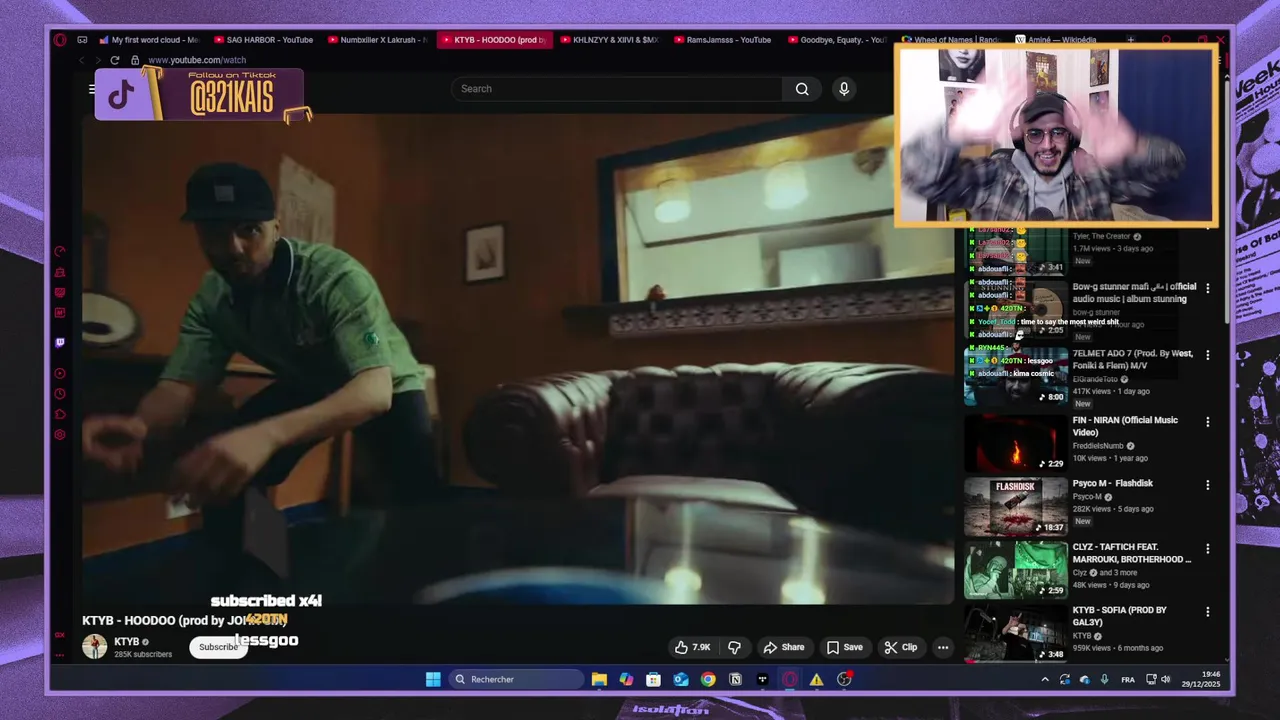The width and height of the screenshot is (1280, 720).
Task: Open options for 7ELMET ADO 7 video
Action: point(1207,355)
